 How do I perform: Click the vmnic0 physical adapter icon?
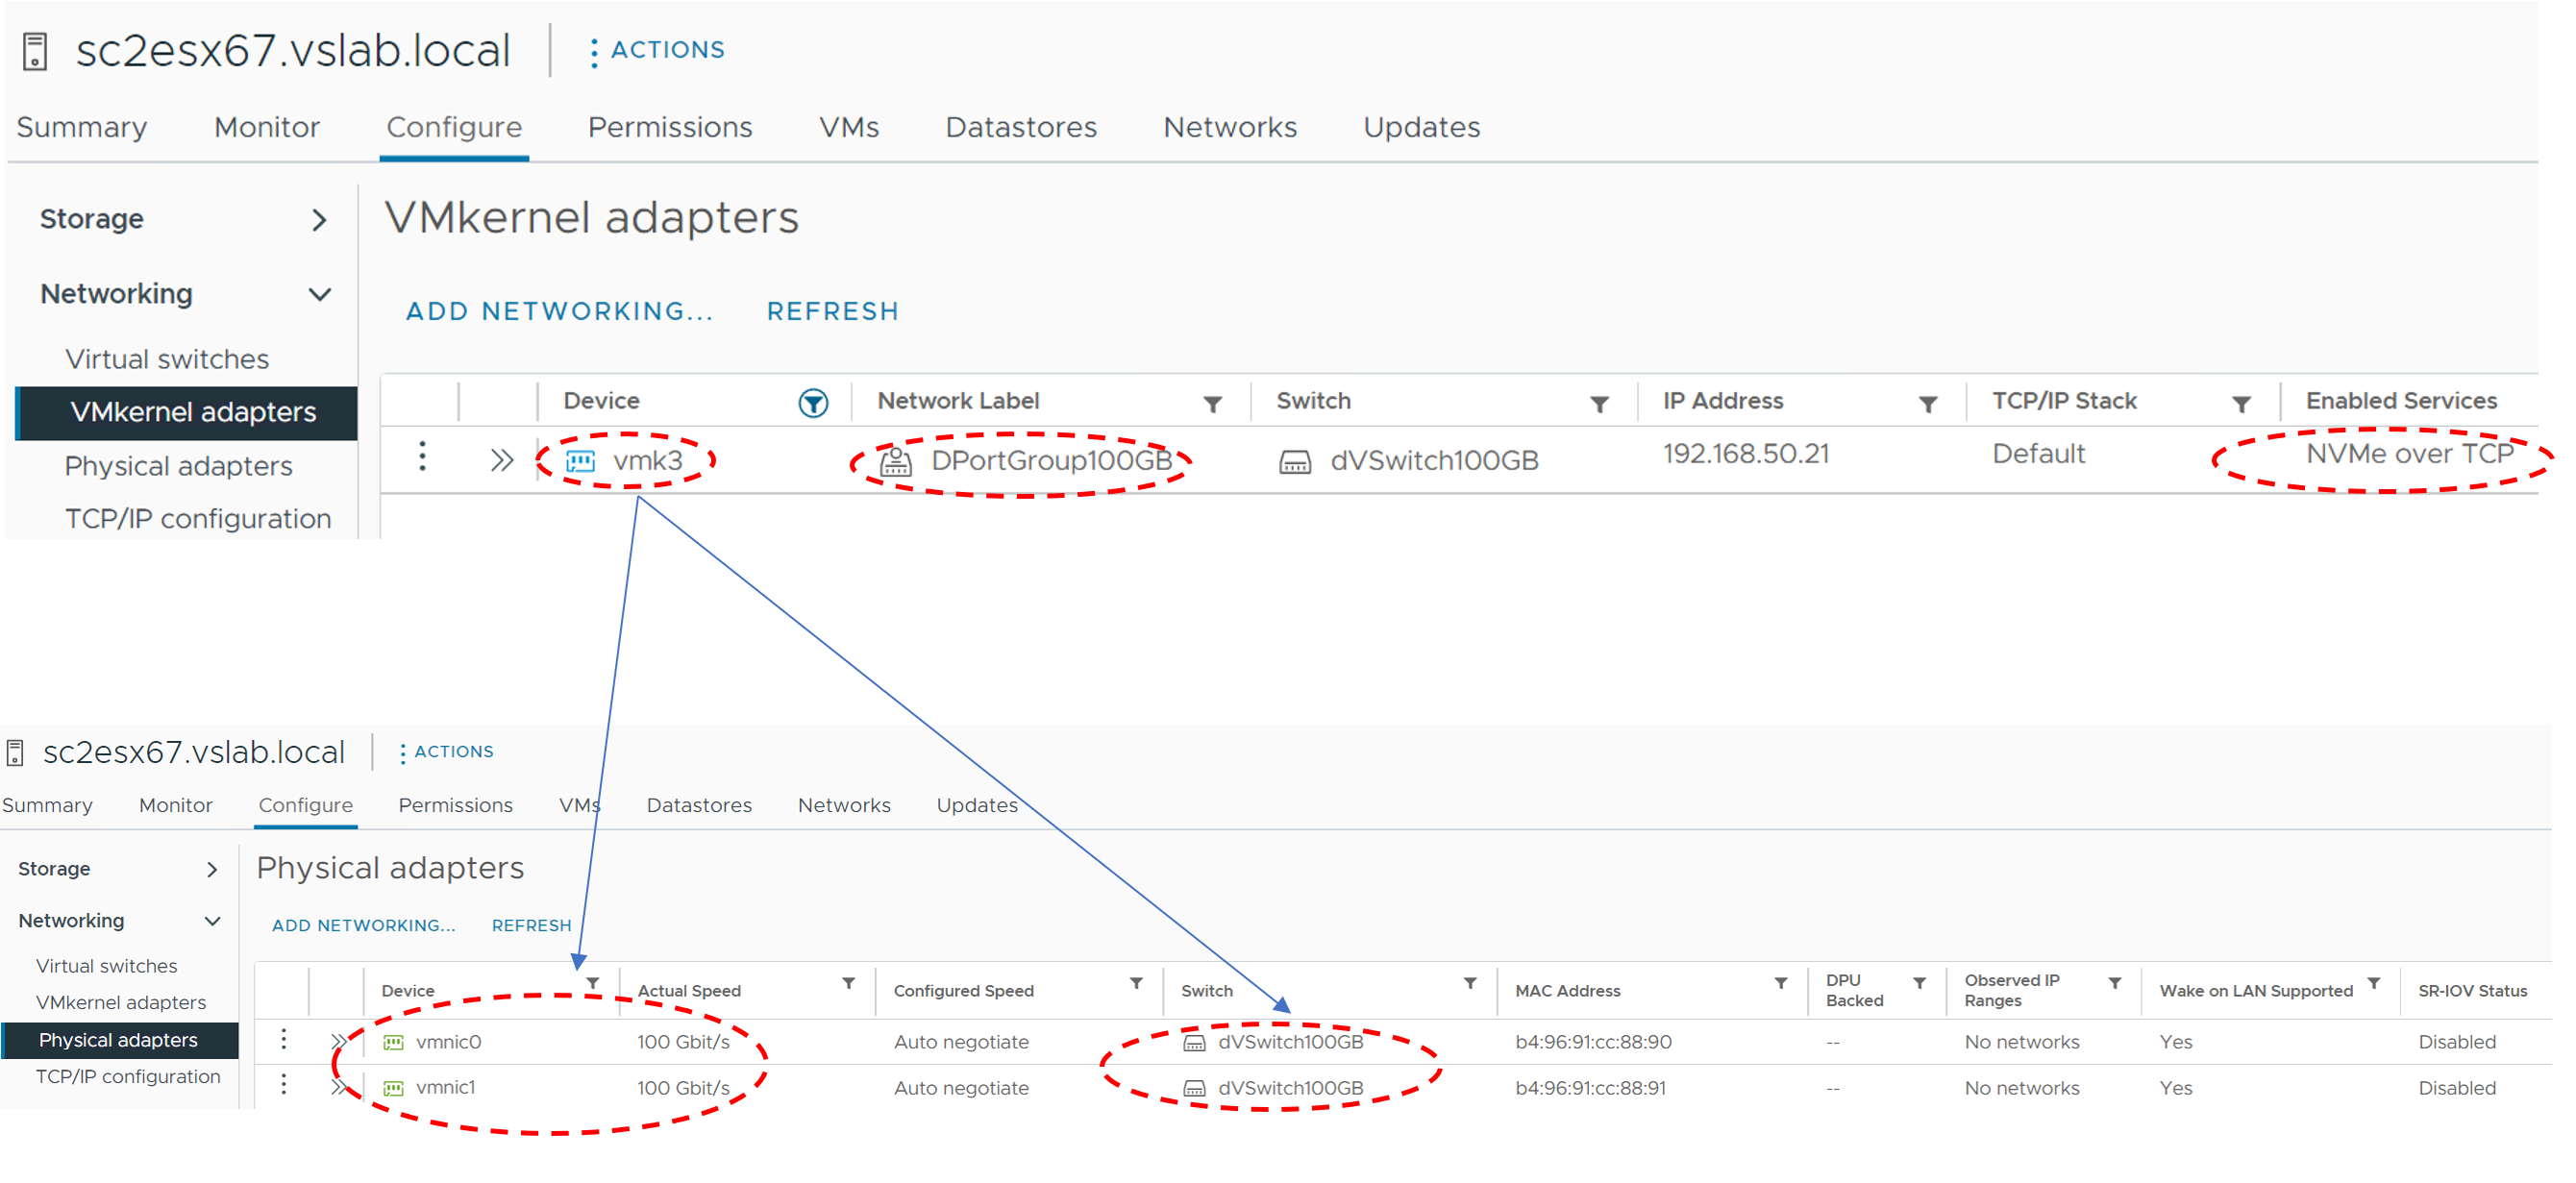[x=394, y=1043]
